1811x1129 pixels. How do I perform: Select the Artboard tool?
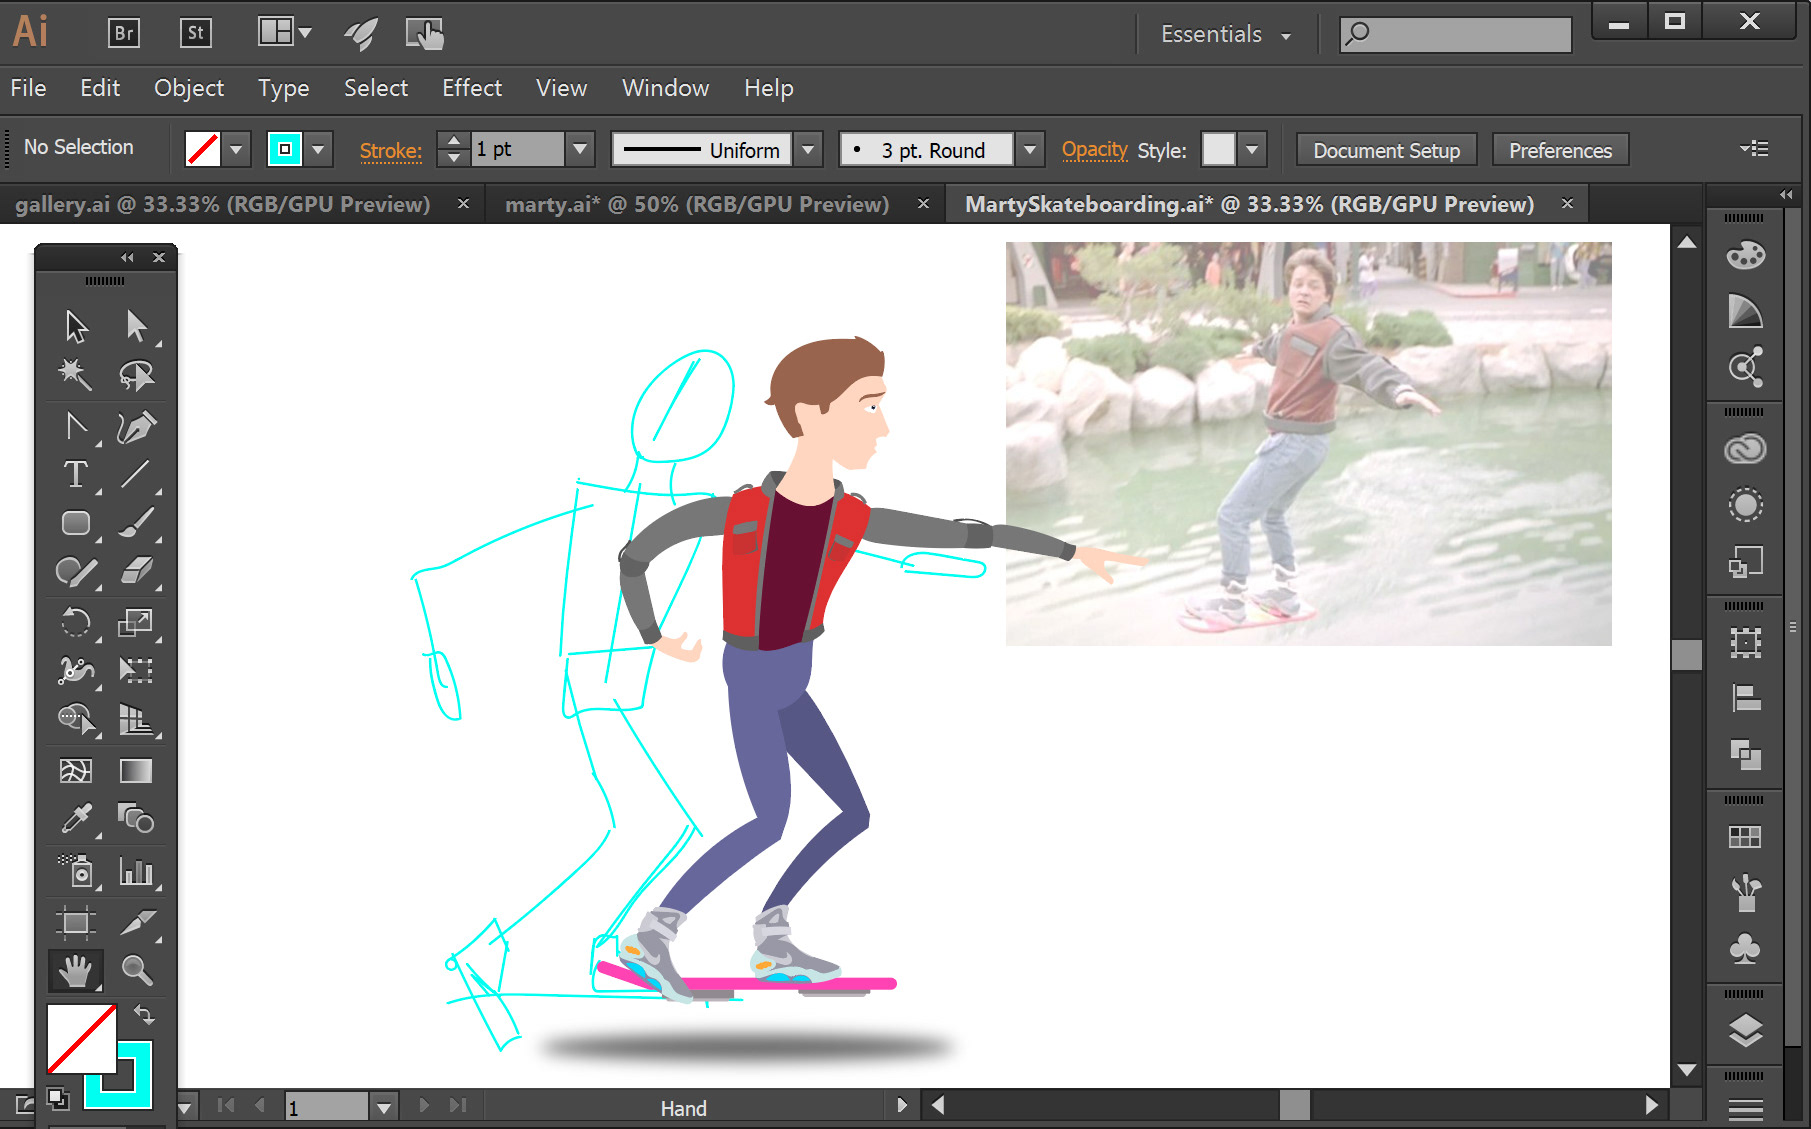(x=76, y=922)
